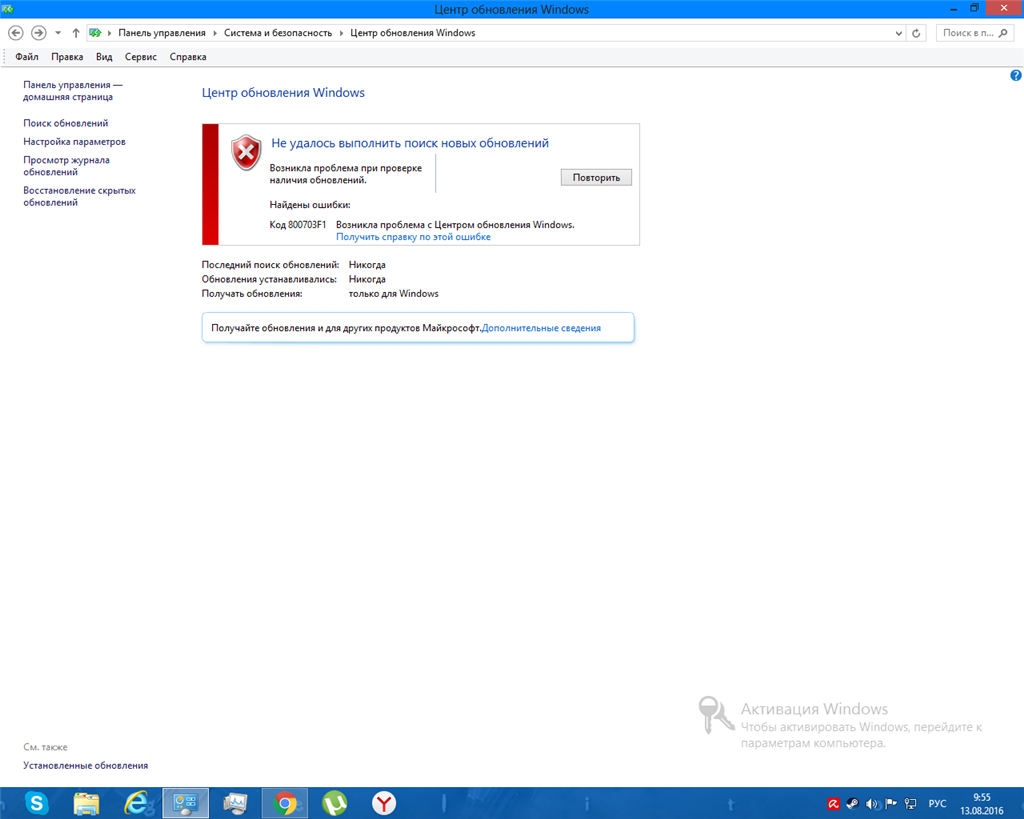
Task: Close the window with the red X button
Action: tap(1004, 8)
